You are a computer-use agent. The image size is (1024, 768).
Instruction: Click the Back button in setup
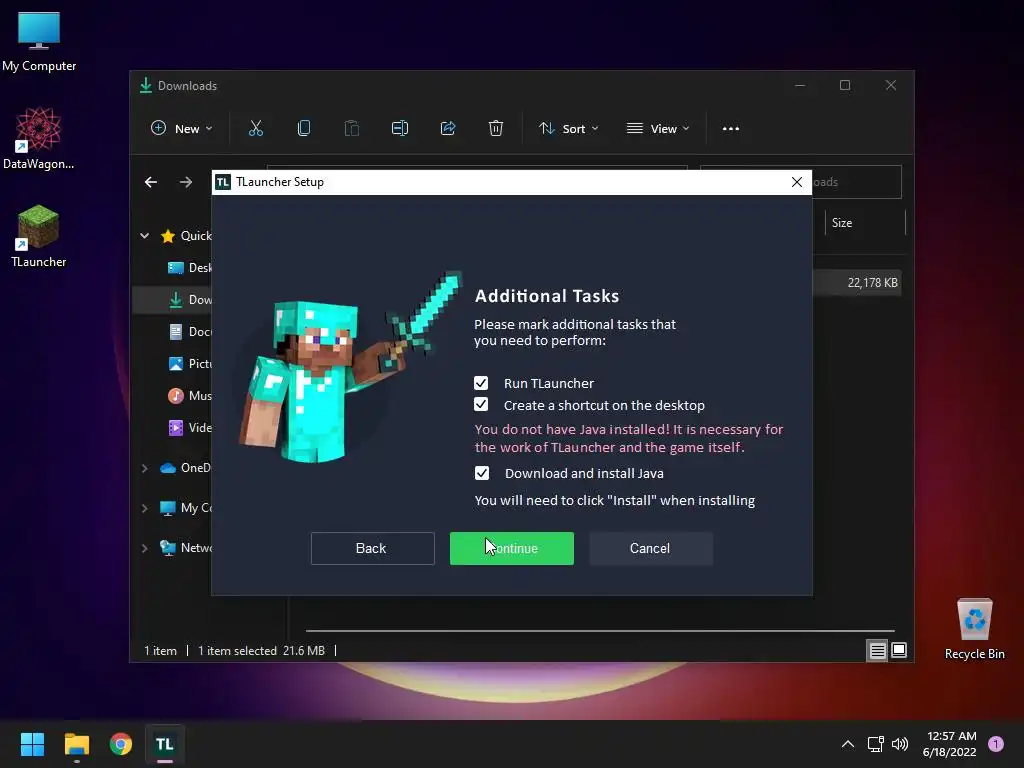click(372, 549)
